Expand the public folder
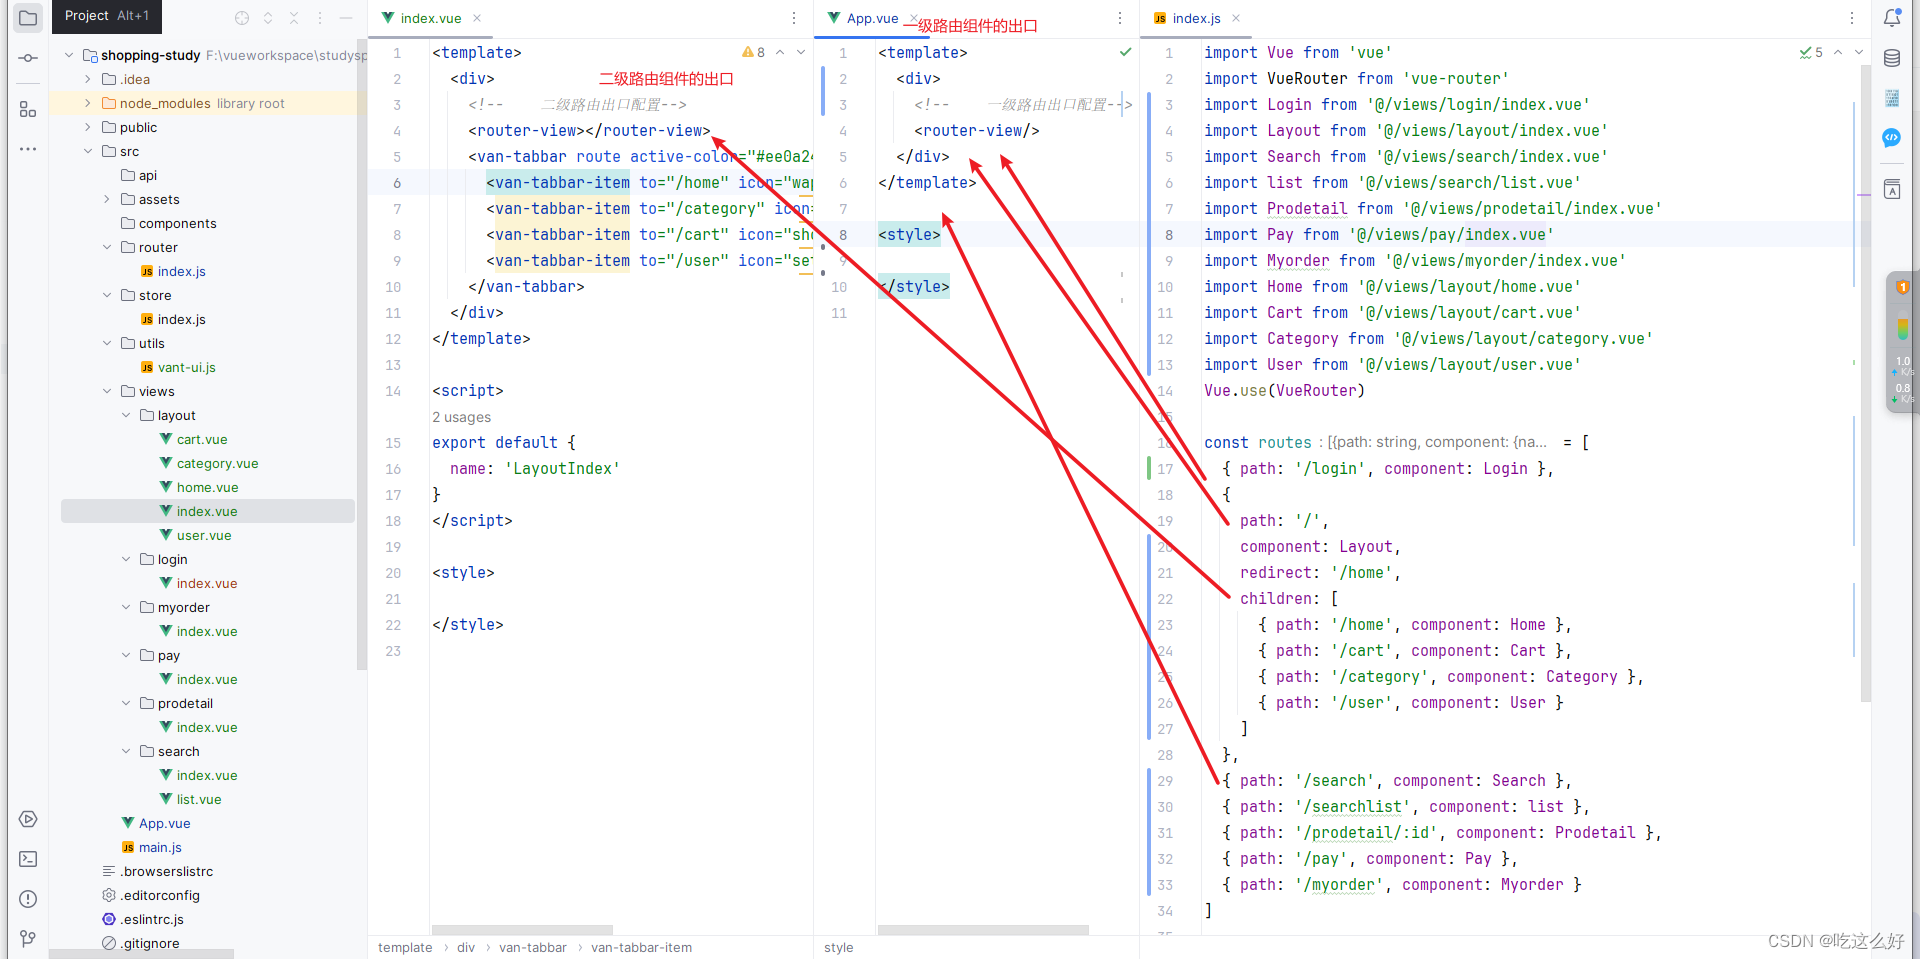The width and height of the screenshot is (1920, 959). pos(88,127)
